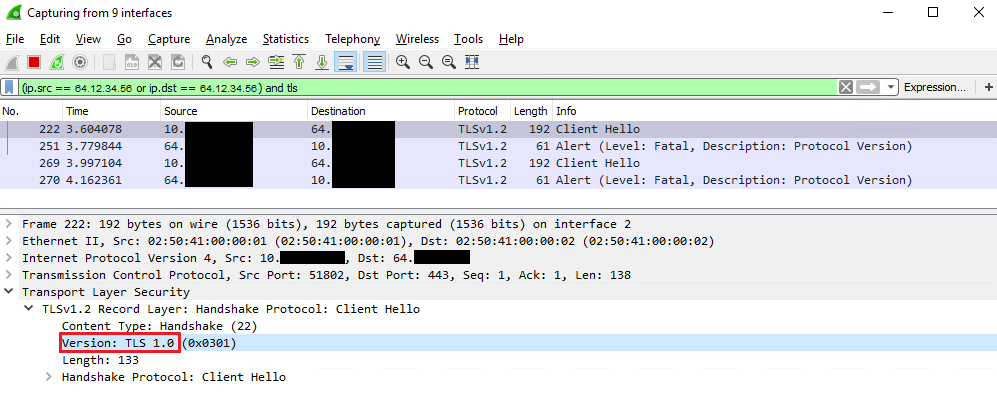This screenshot has width=997, height=393.
Task: Open the Telephony menu
Action: click(352, 39)
